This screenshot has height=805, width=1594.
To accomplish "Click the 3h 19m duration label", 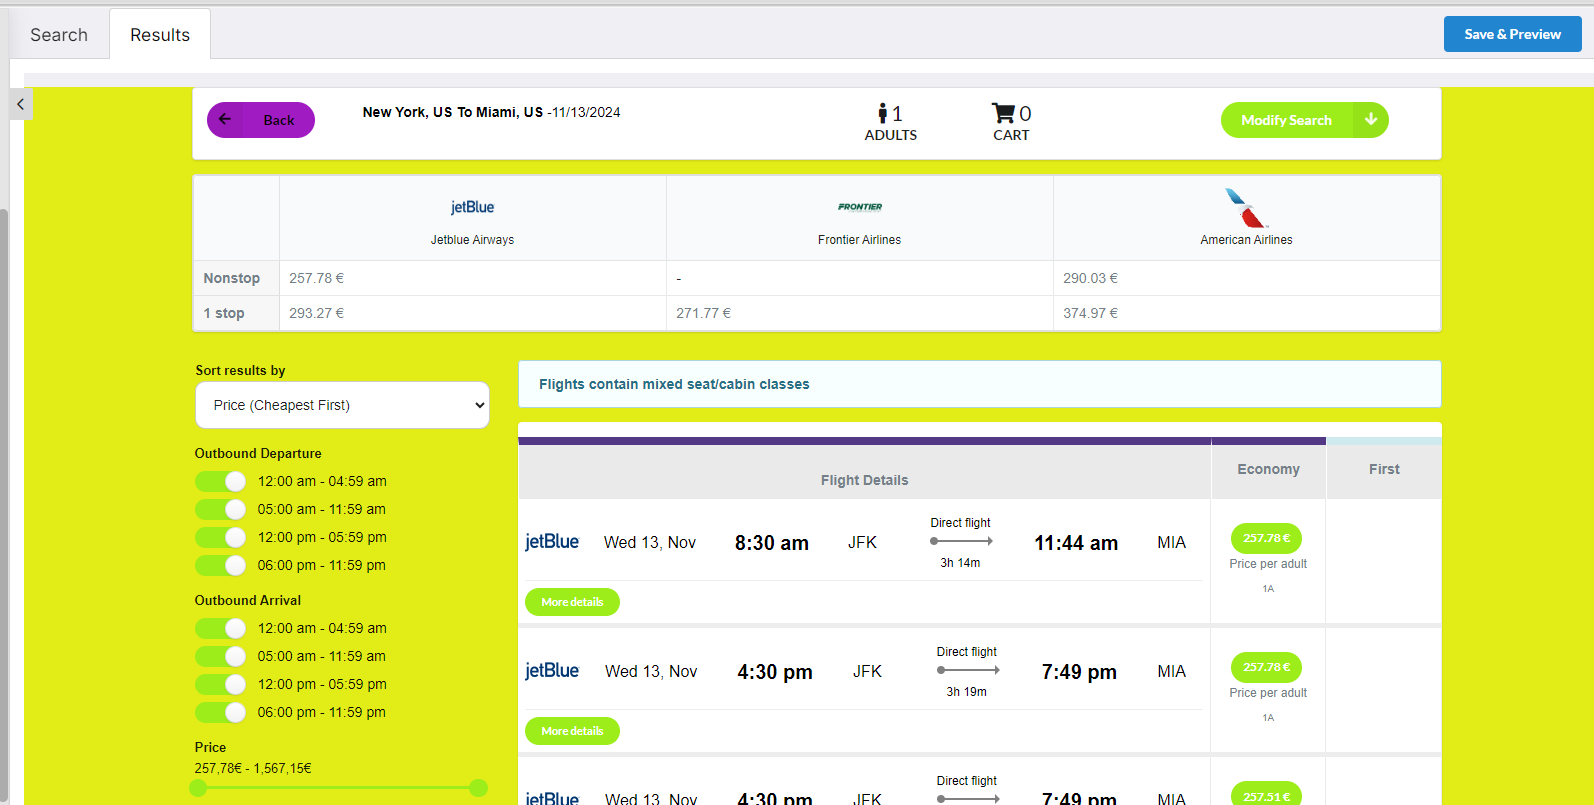I will tap(966, 692).
